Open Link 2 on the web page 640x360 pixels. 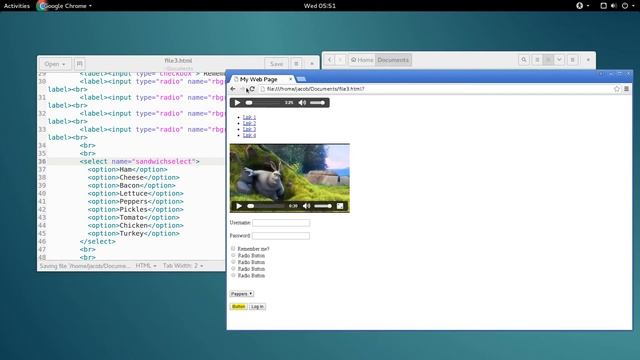(249, 123)
